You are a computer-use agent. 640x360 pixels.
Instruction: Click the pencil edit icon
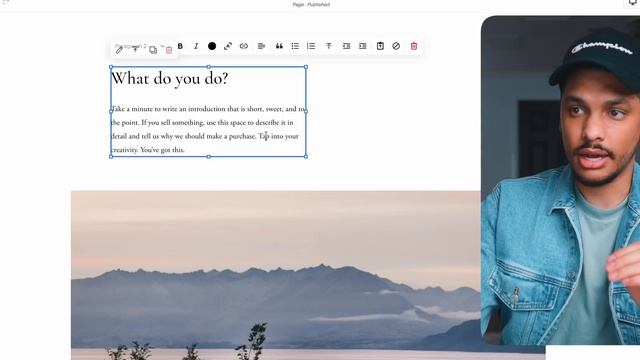pyautogui.click(x=119, y=50)
